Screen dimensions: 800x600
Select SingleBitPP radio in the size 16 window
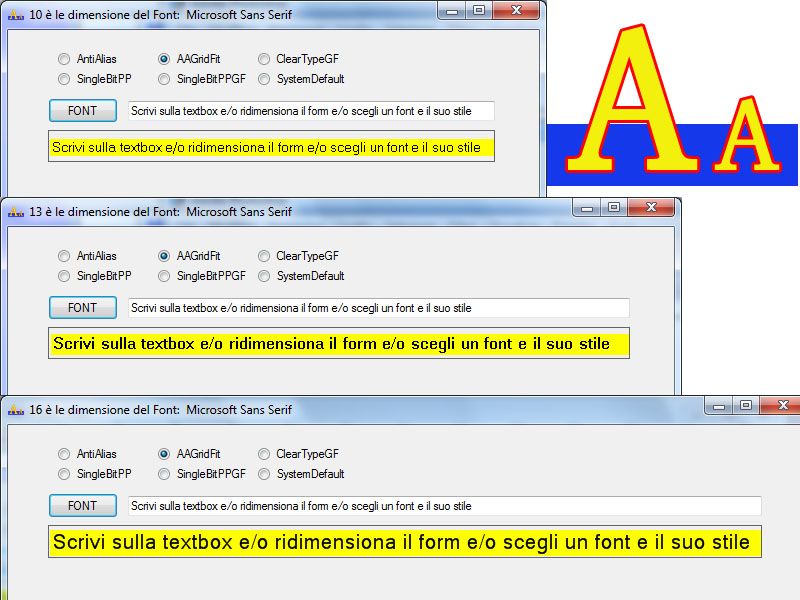pos(94,474)
